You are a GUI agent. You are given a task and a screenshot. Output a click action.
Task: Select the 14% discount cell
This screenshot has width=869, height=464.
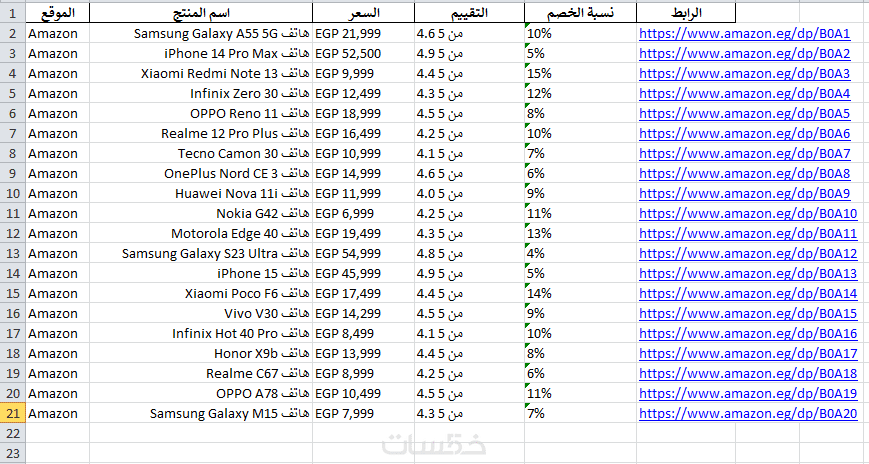[580, 293]
